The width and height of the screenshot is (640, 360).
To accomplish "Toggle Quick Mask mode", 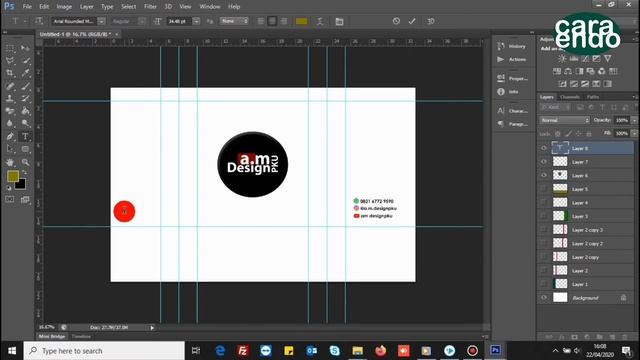I will 10,200.
